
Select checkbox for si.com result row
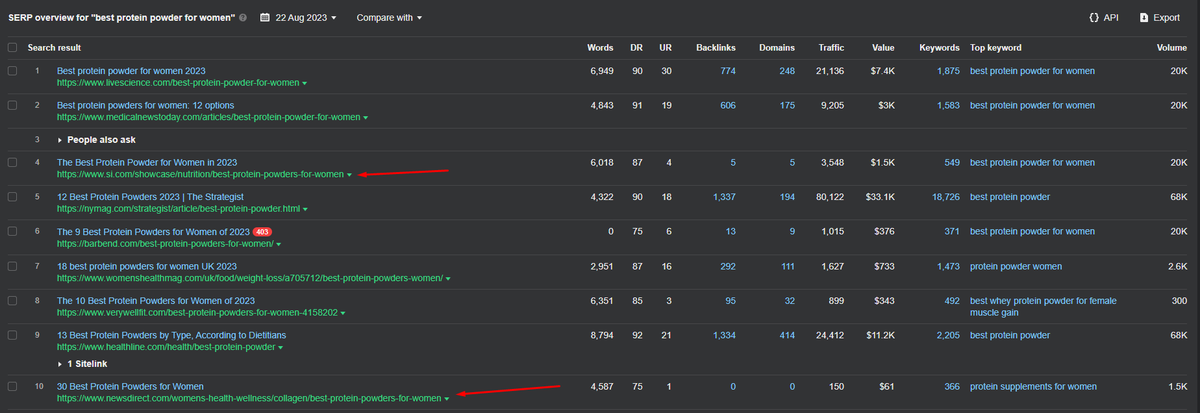(x=12, y=162)
